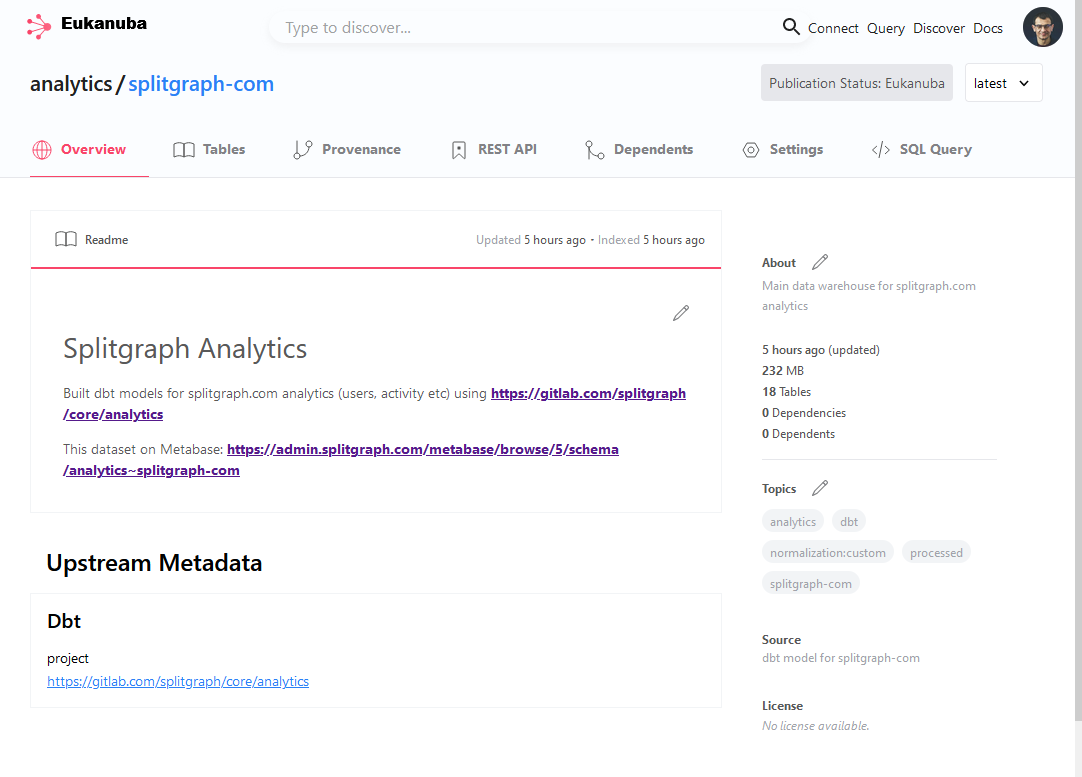Click the Upstream Metadata heading
Screen dimensions: 1082x777
pyautogui.click(x=154, y=563)
